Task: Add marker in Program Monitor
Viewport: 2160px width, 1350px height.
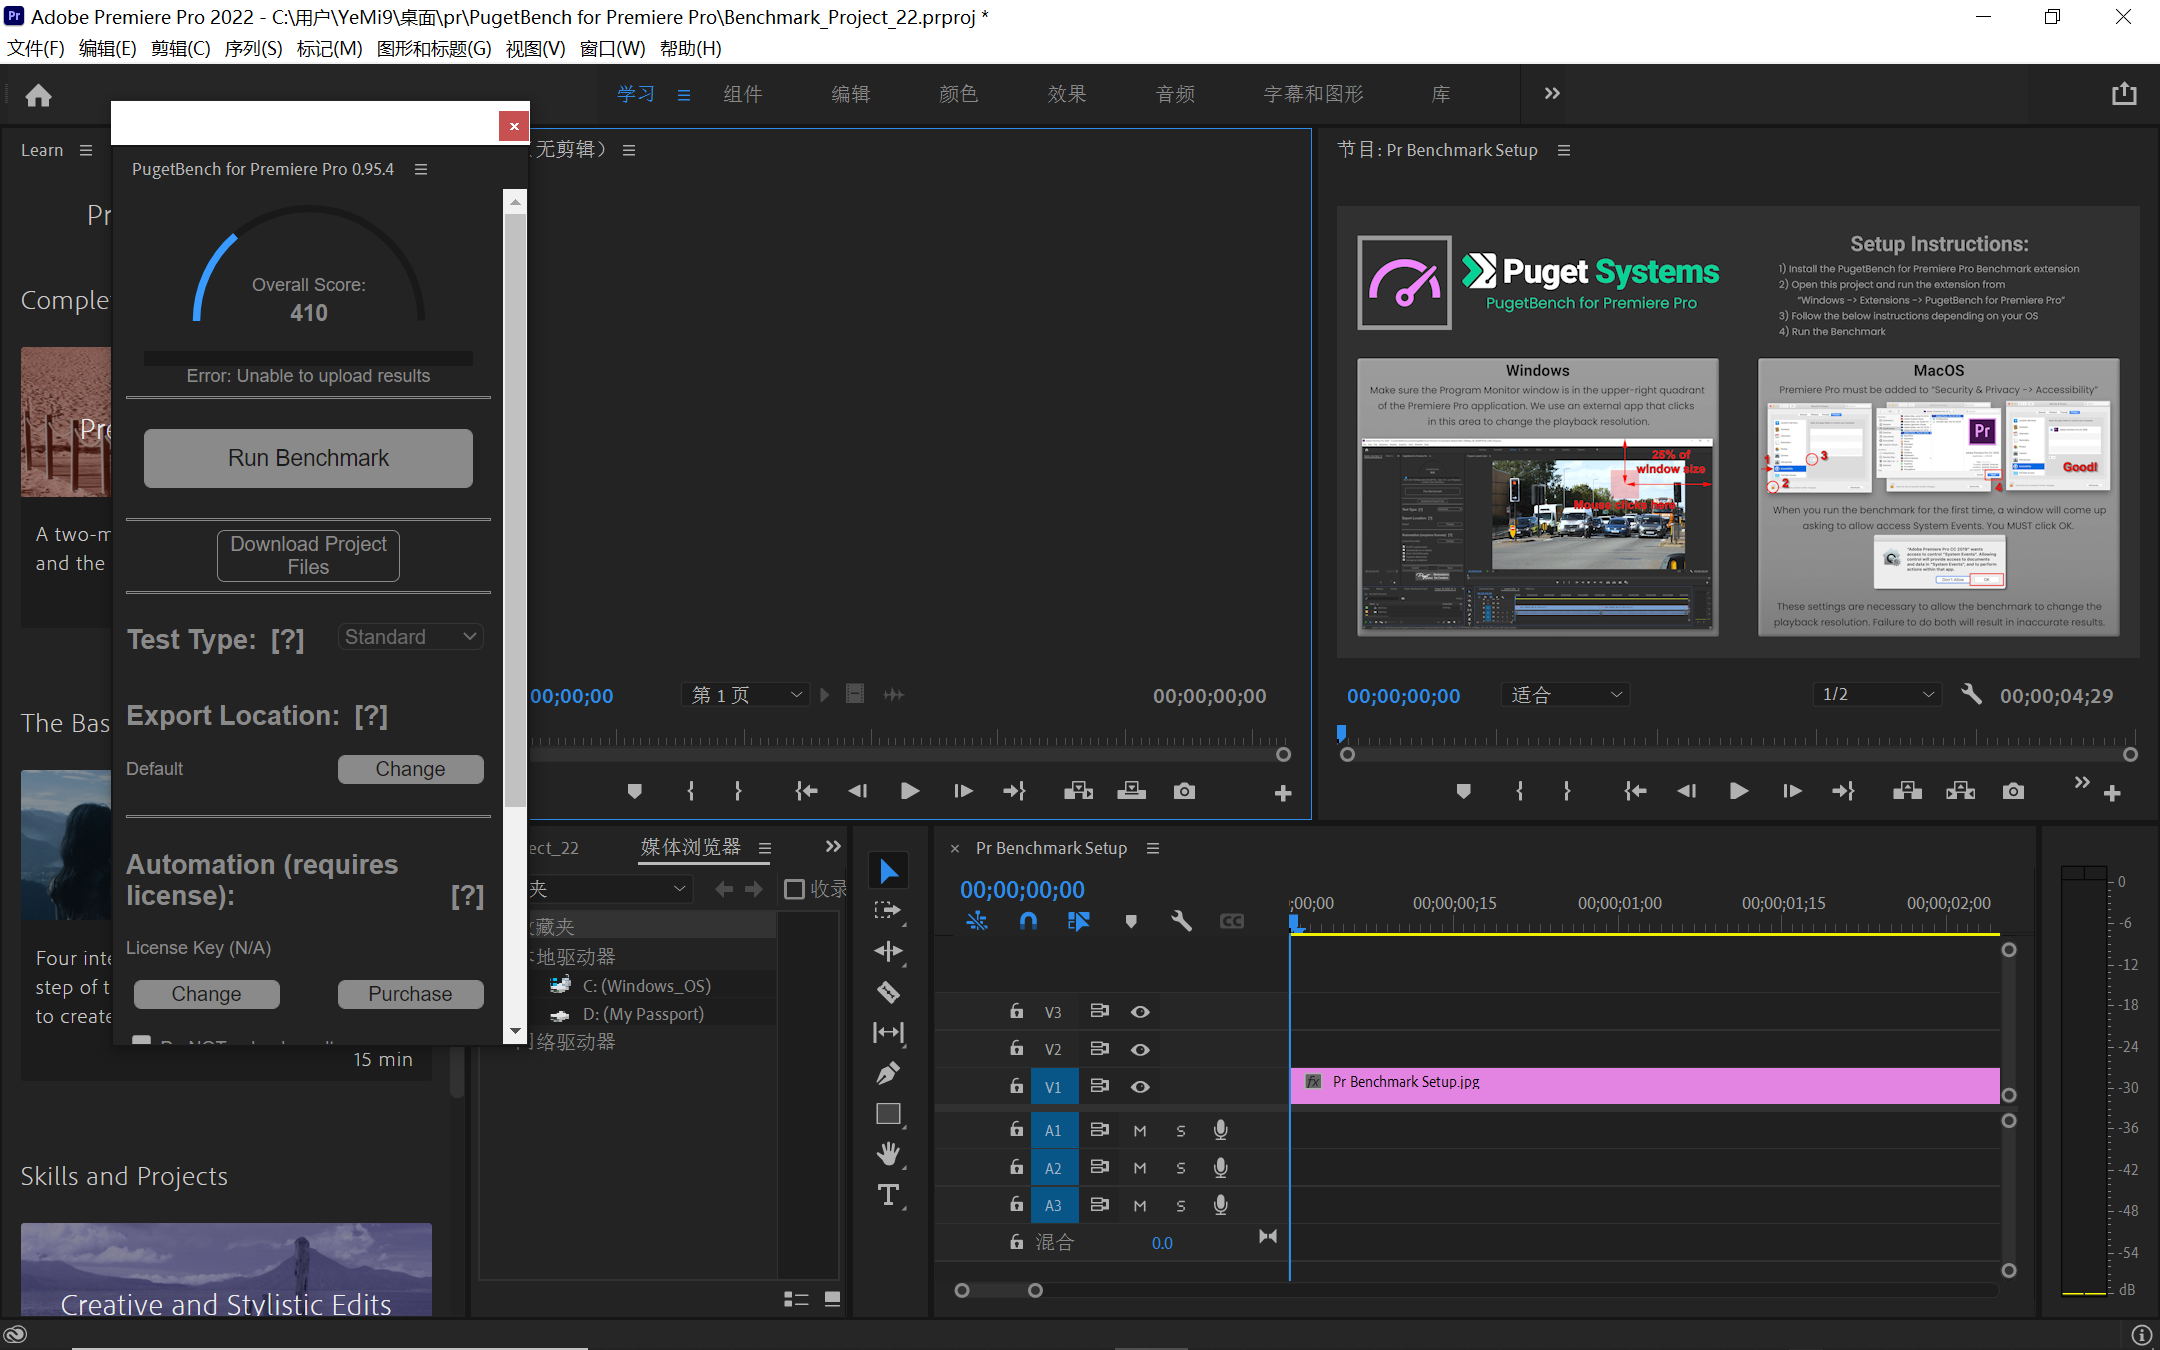Action: pyautogui.click(x=1463, y=791)
